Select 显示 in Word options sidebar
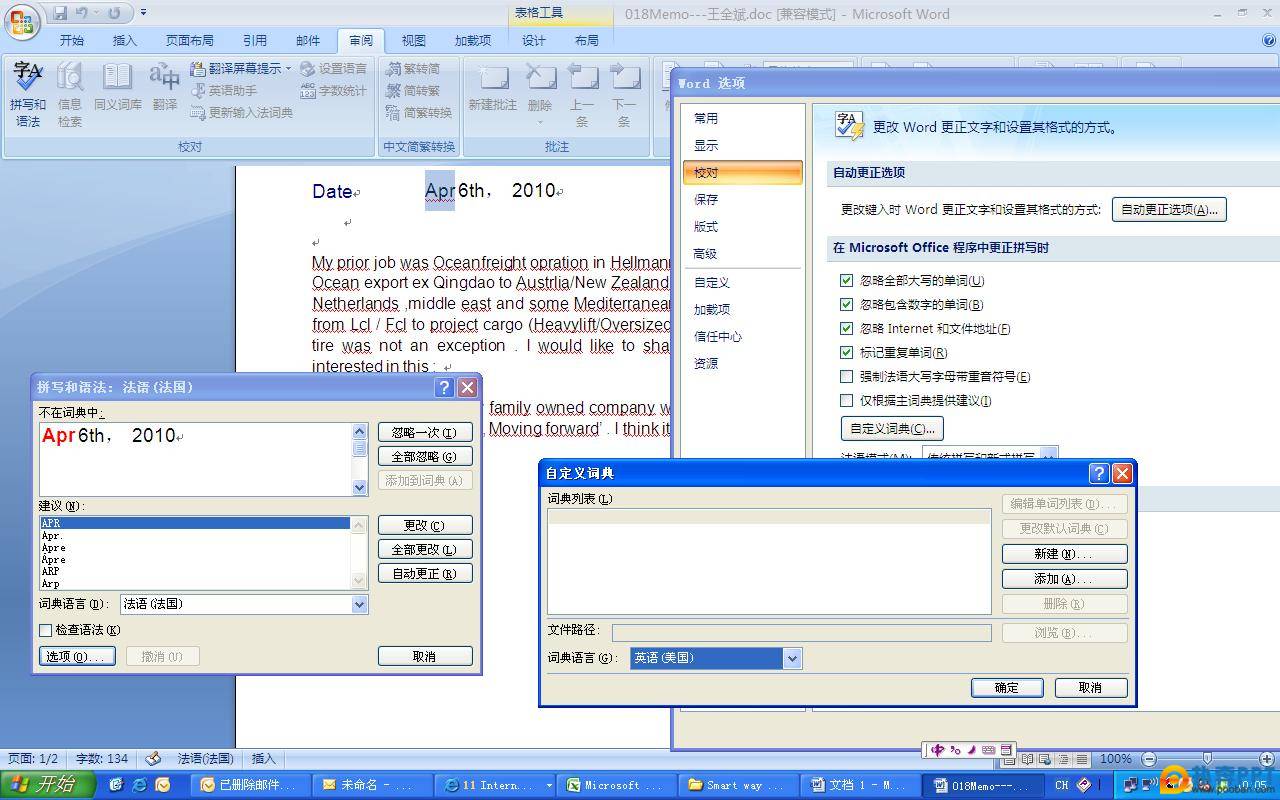 click(x=742, y=145)
